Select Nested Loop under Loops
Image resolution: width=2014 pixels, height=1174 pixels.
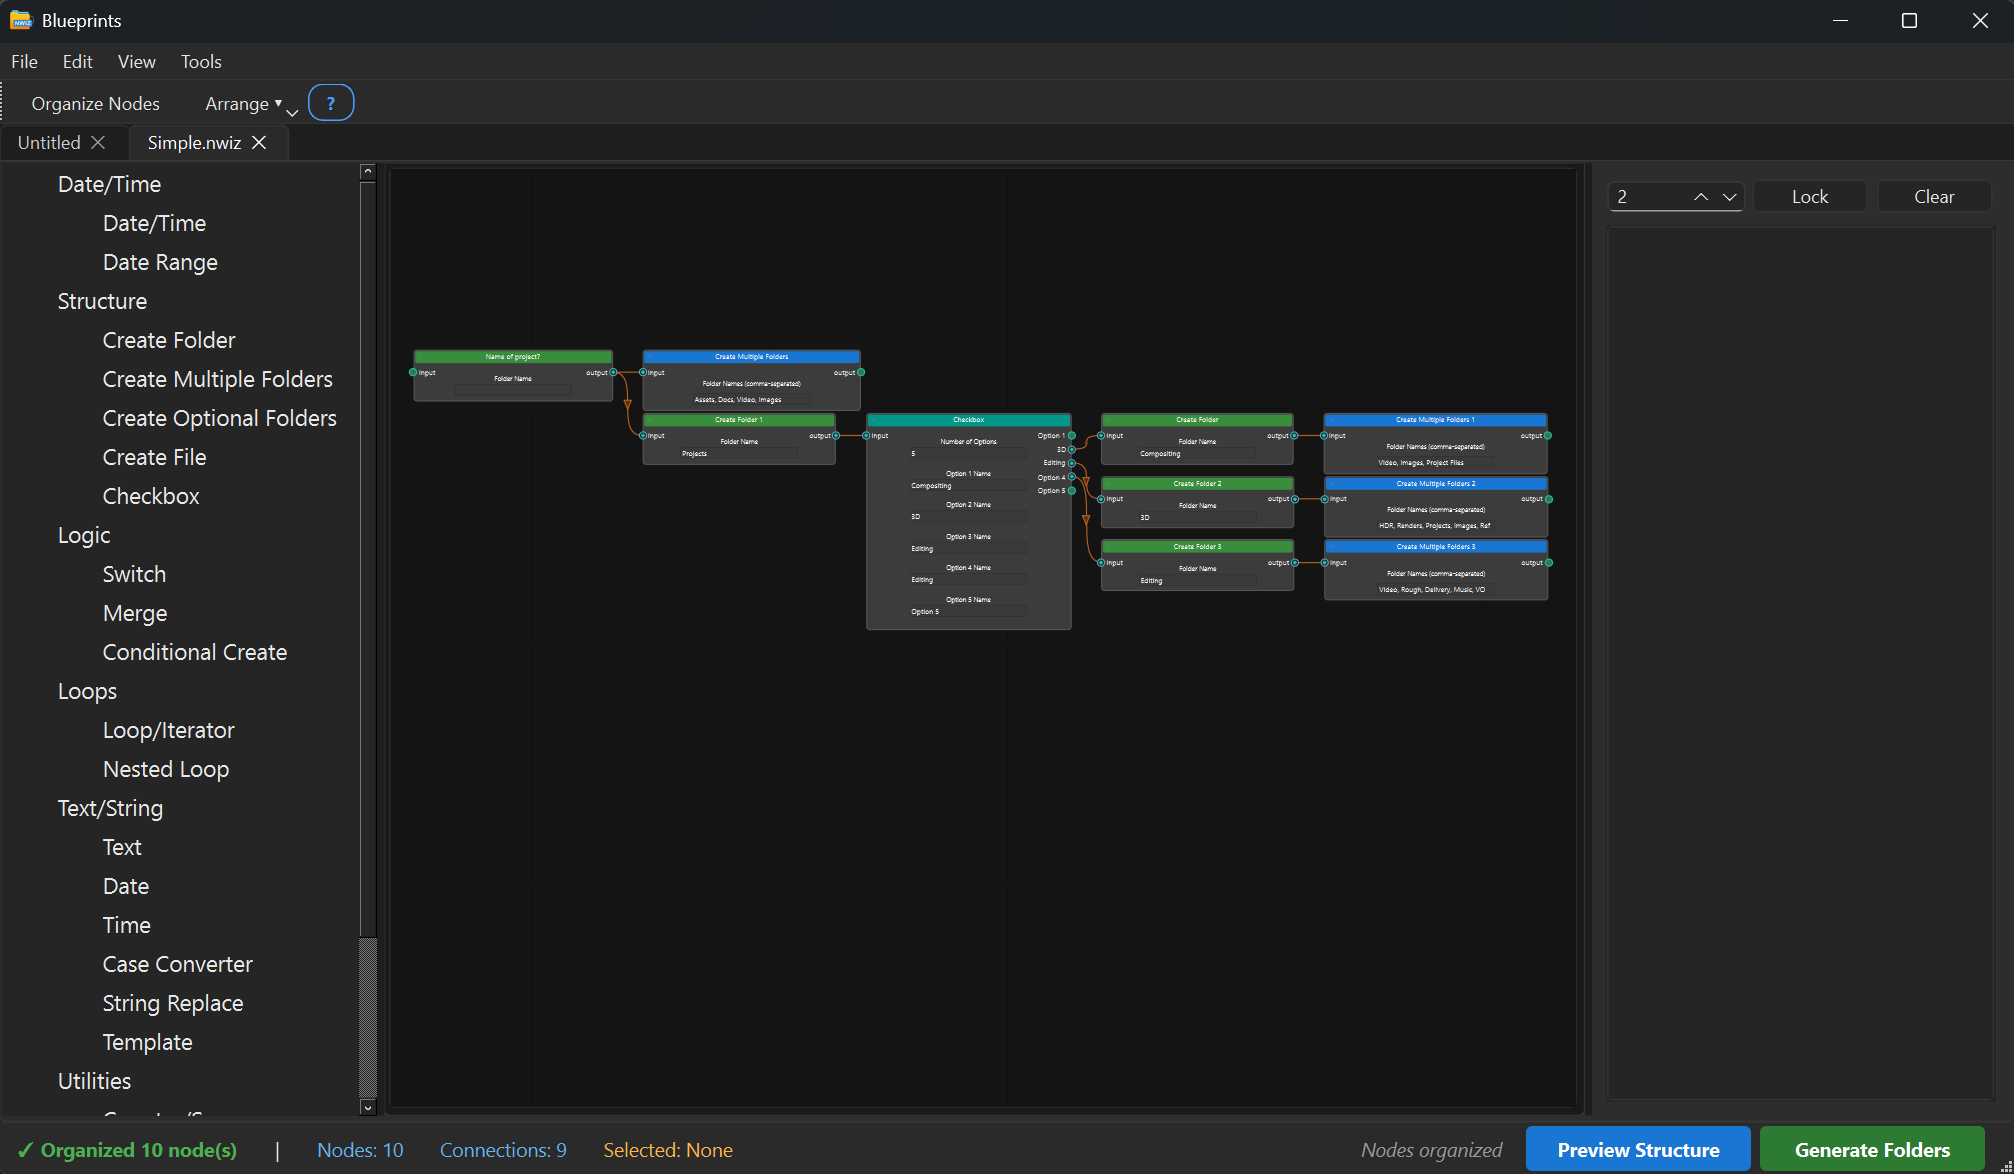tap(166, 769)
